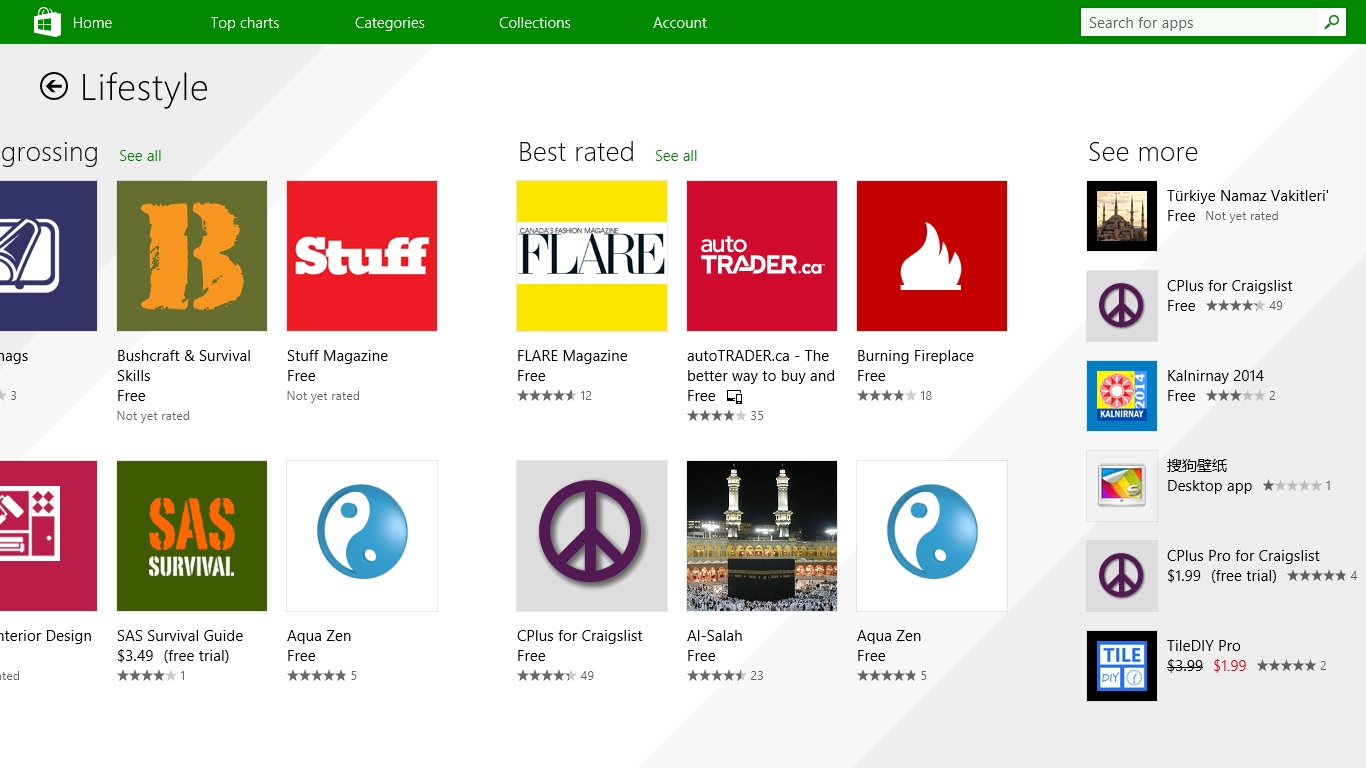Click 'Not yet rated' under Bushcraft & Survival Skills
This screenshot has height=768, width=1366.
click(x=153, y=416)
